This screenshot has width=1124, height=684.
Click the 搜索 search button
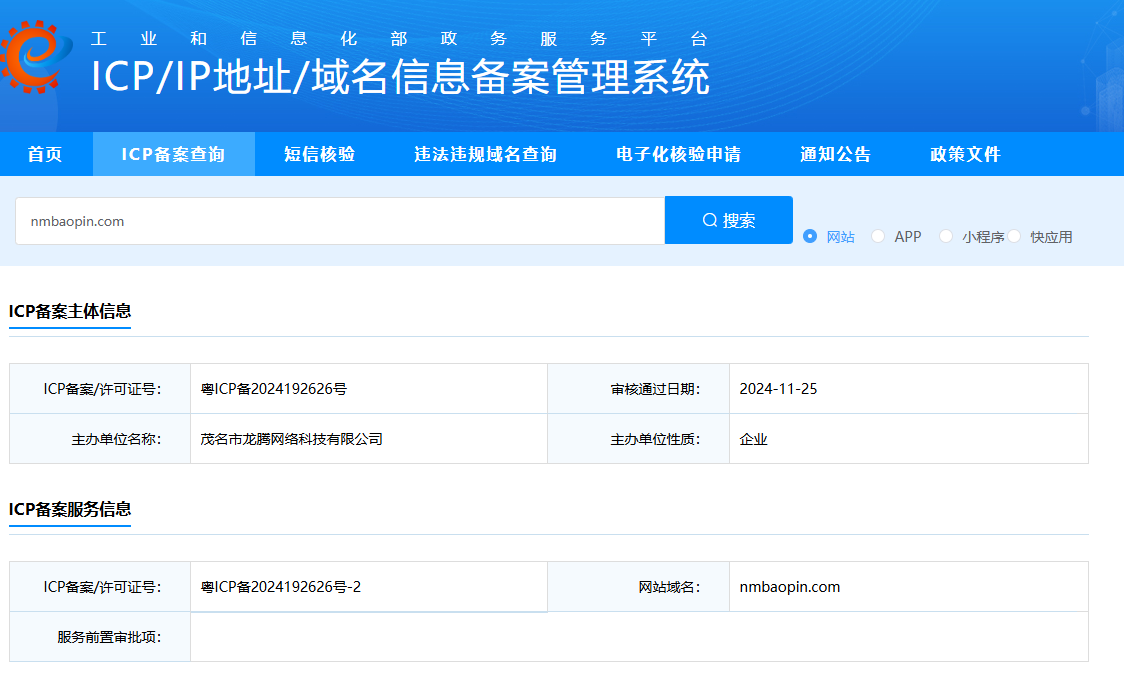pos(729,220)
